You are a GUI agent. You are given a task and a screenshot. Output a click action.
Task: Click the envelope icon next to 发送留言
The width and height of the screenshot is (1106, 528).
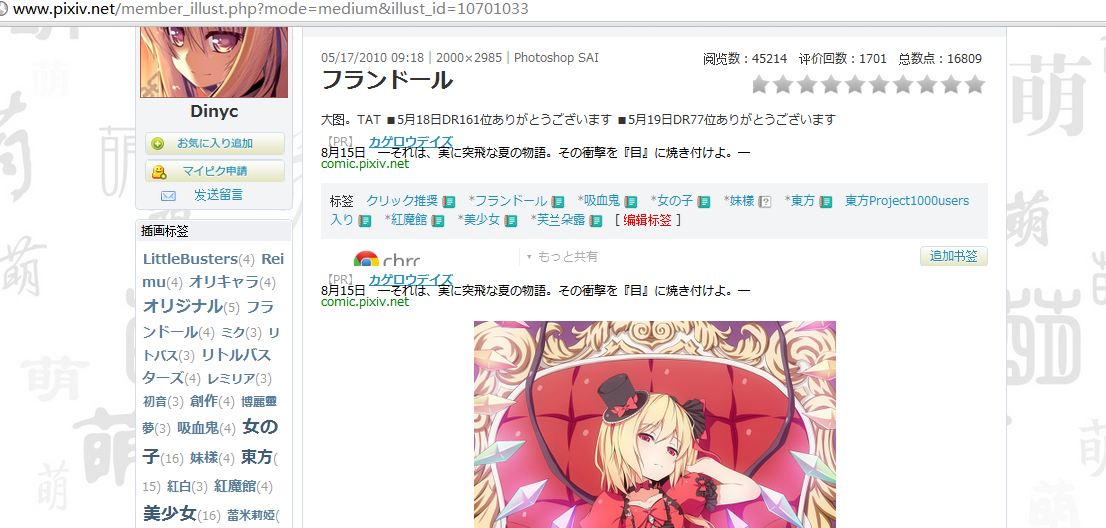[x=168, y=196]
